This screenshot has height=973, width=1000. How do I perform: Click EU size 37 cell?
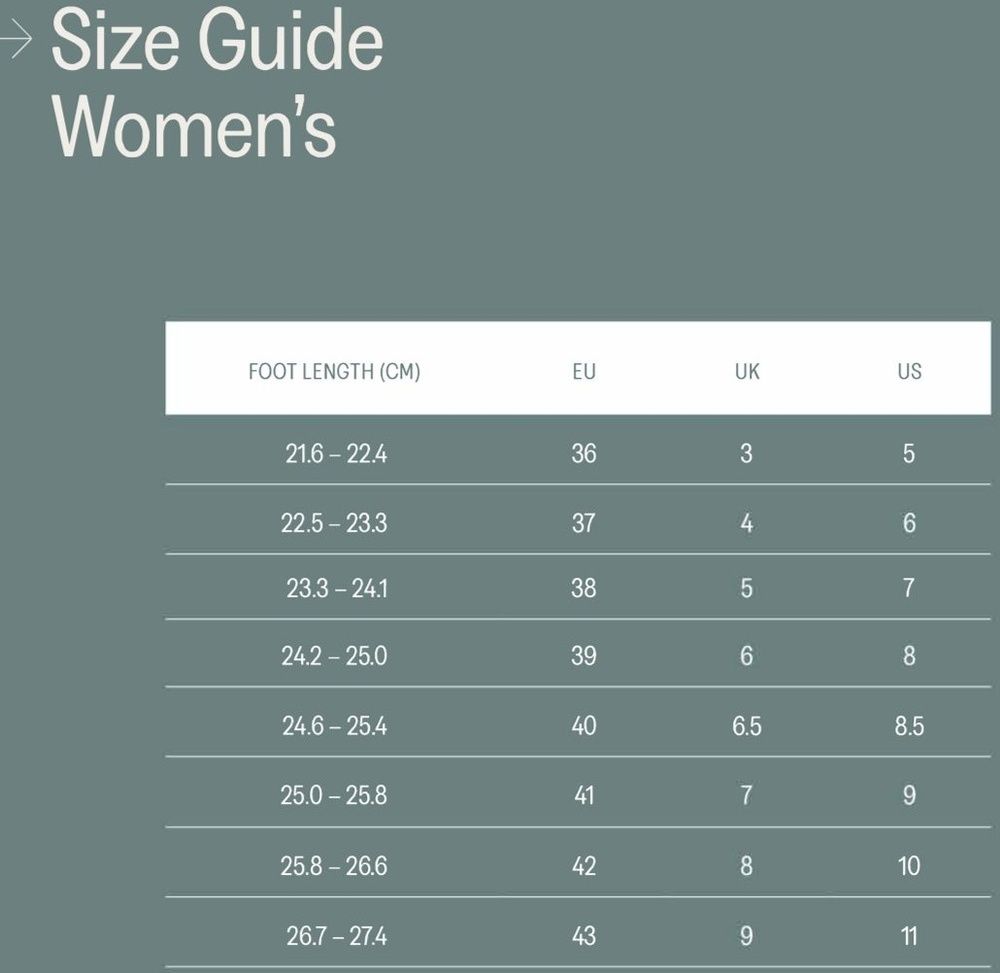pos(584,523)
